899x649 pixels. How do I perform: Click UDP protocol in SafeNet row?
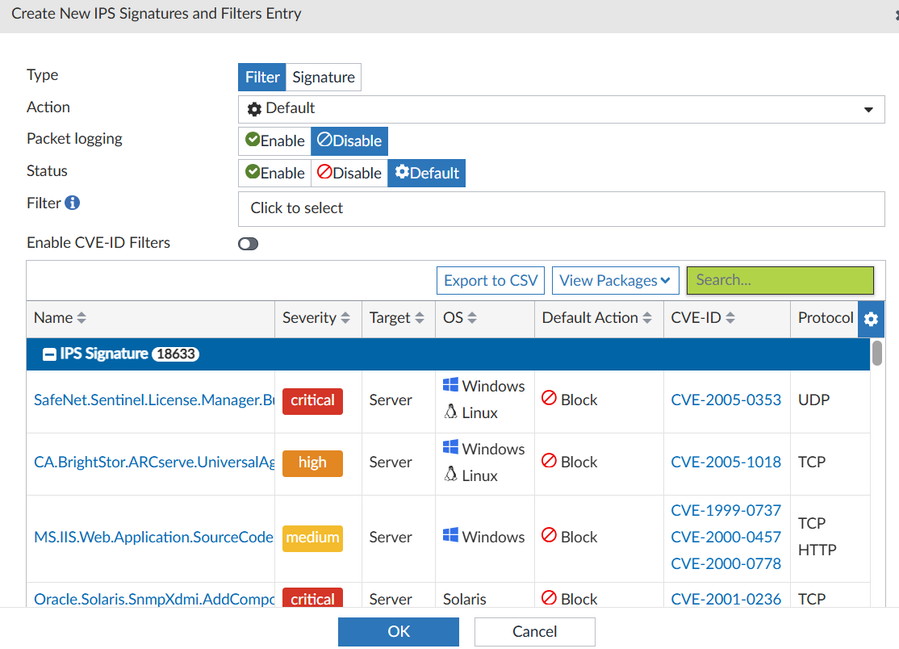coord(814,400)
